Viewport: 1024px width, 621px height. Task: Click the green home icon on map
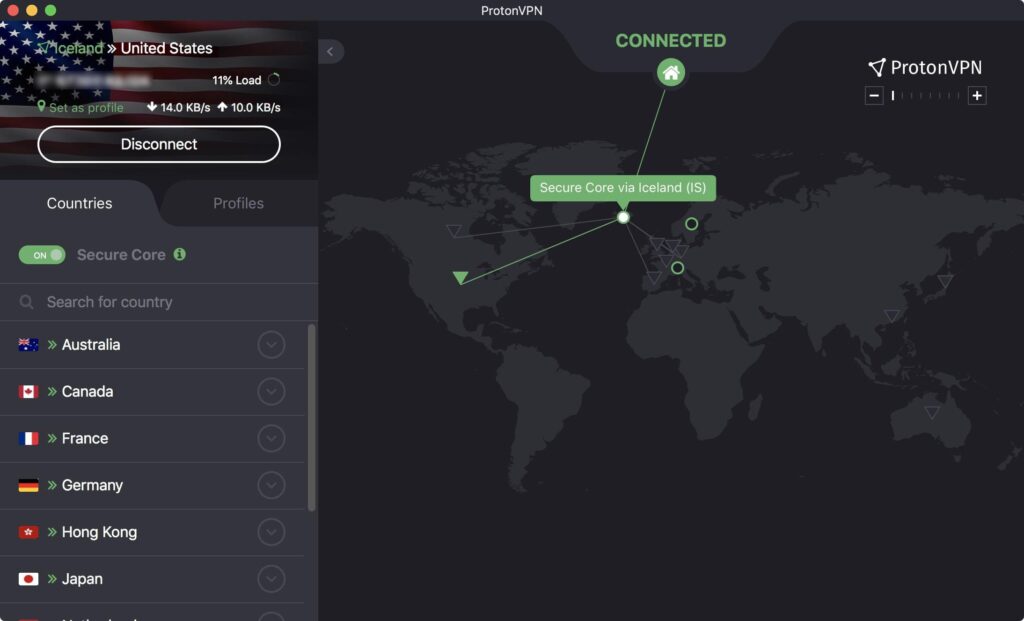pos(671,72)
